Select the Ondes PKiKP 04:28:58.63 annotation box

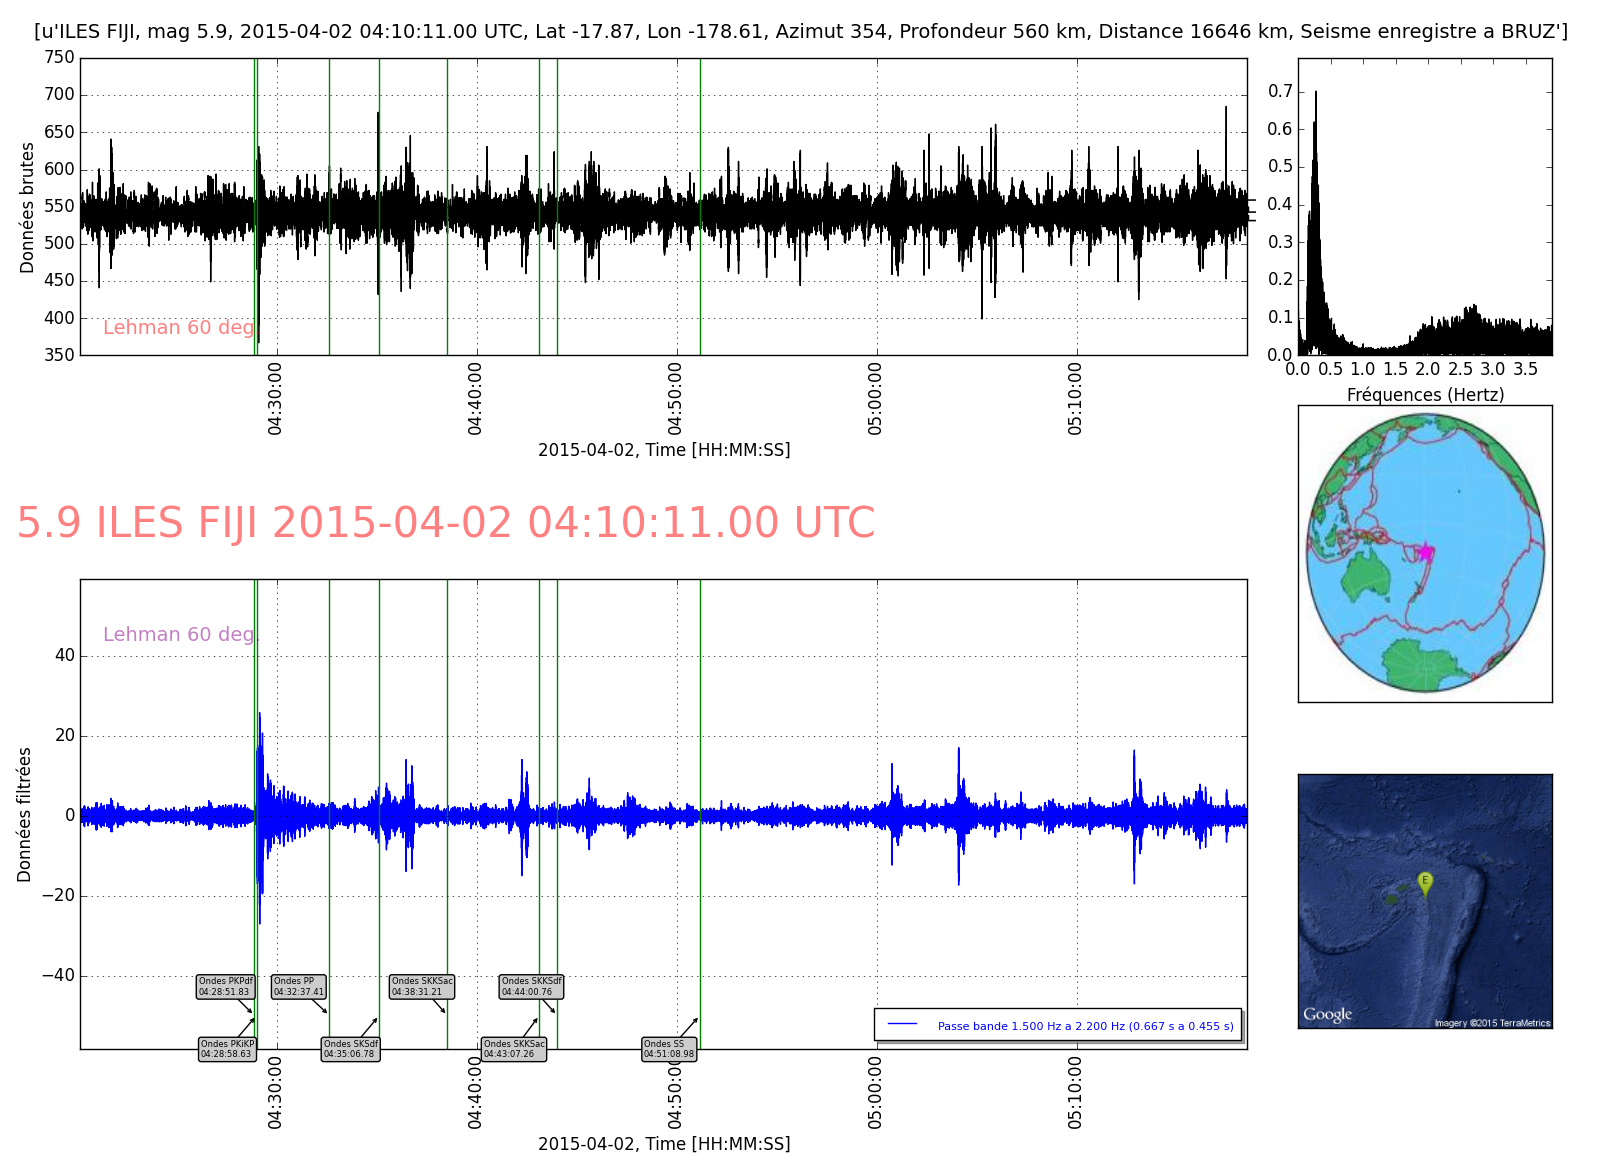[227, 1049]
